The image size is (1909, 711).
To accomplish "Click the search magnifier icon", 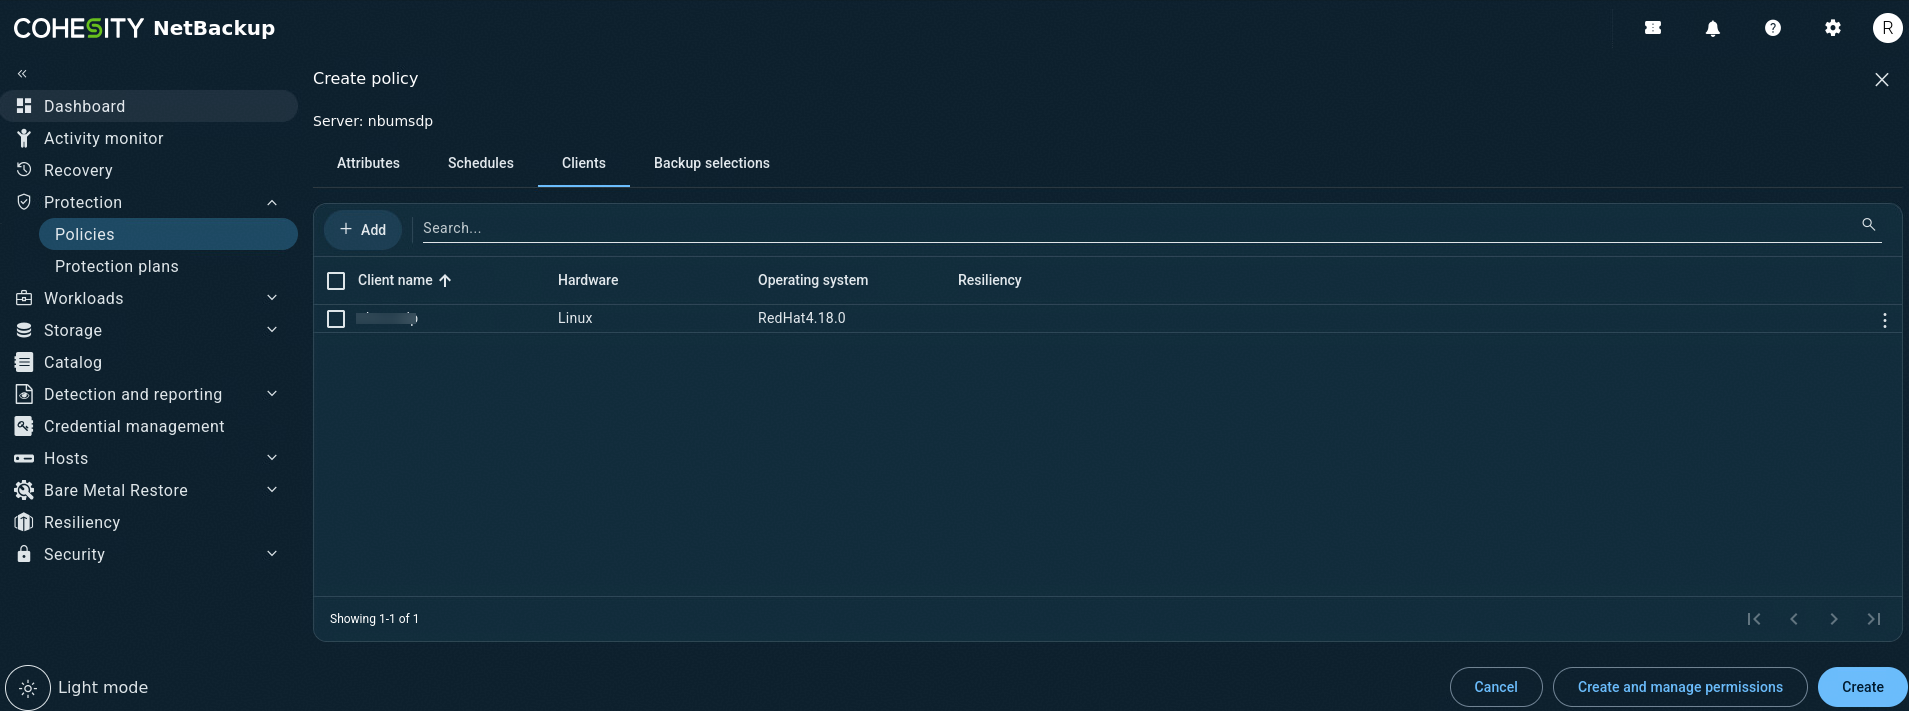I will click(1868, 224).
